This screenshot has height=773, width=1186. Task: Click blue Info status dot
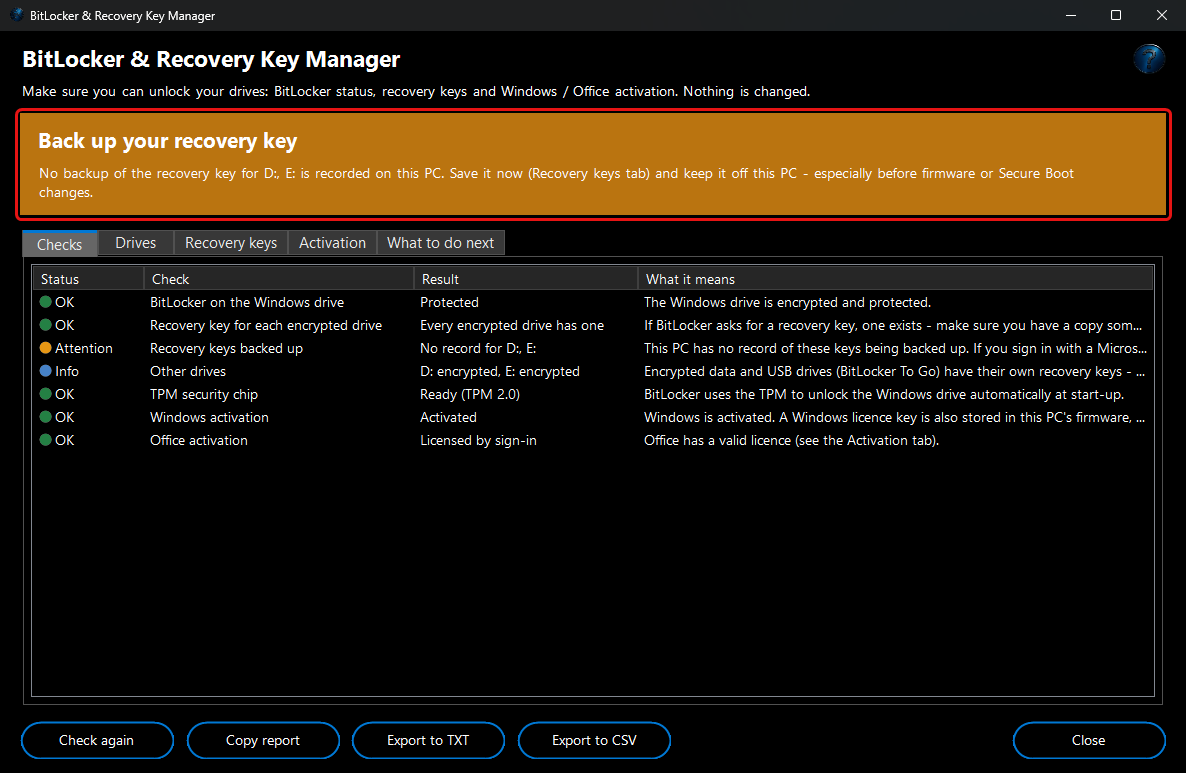(45, 371)
